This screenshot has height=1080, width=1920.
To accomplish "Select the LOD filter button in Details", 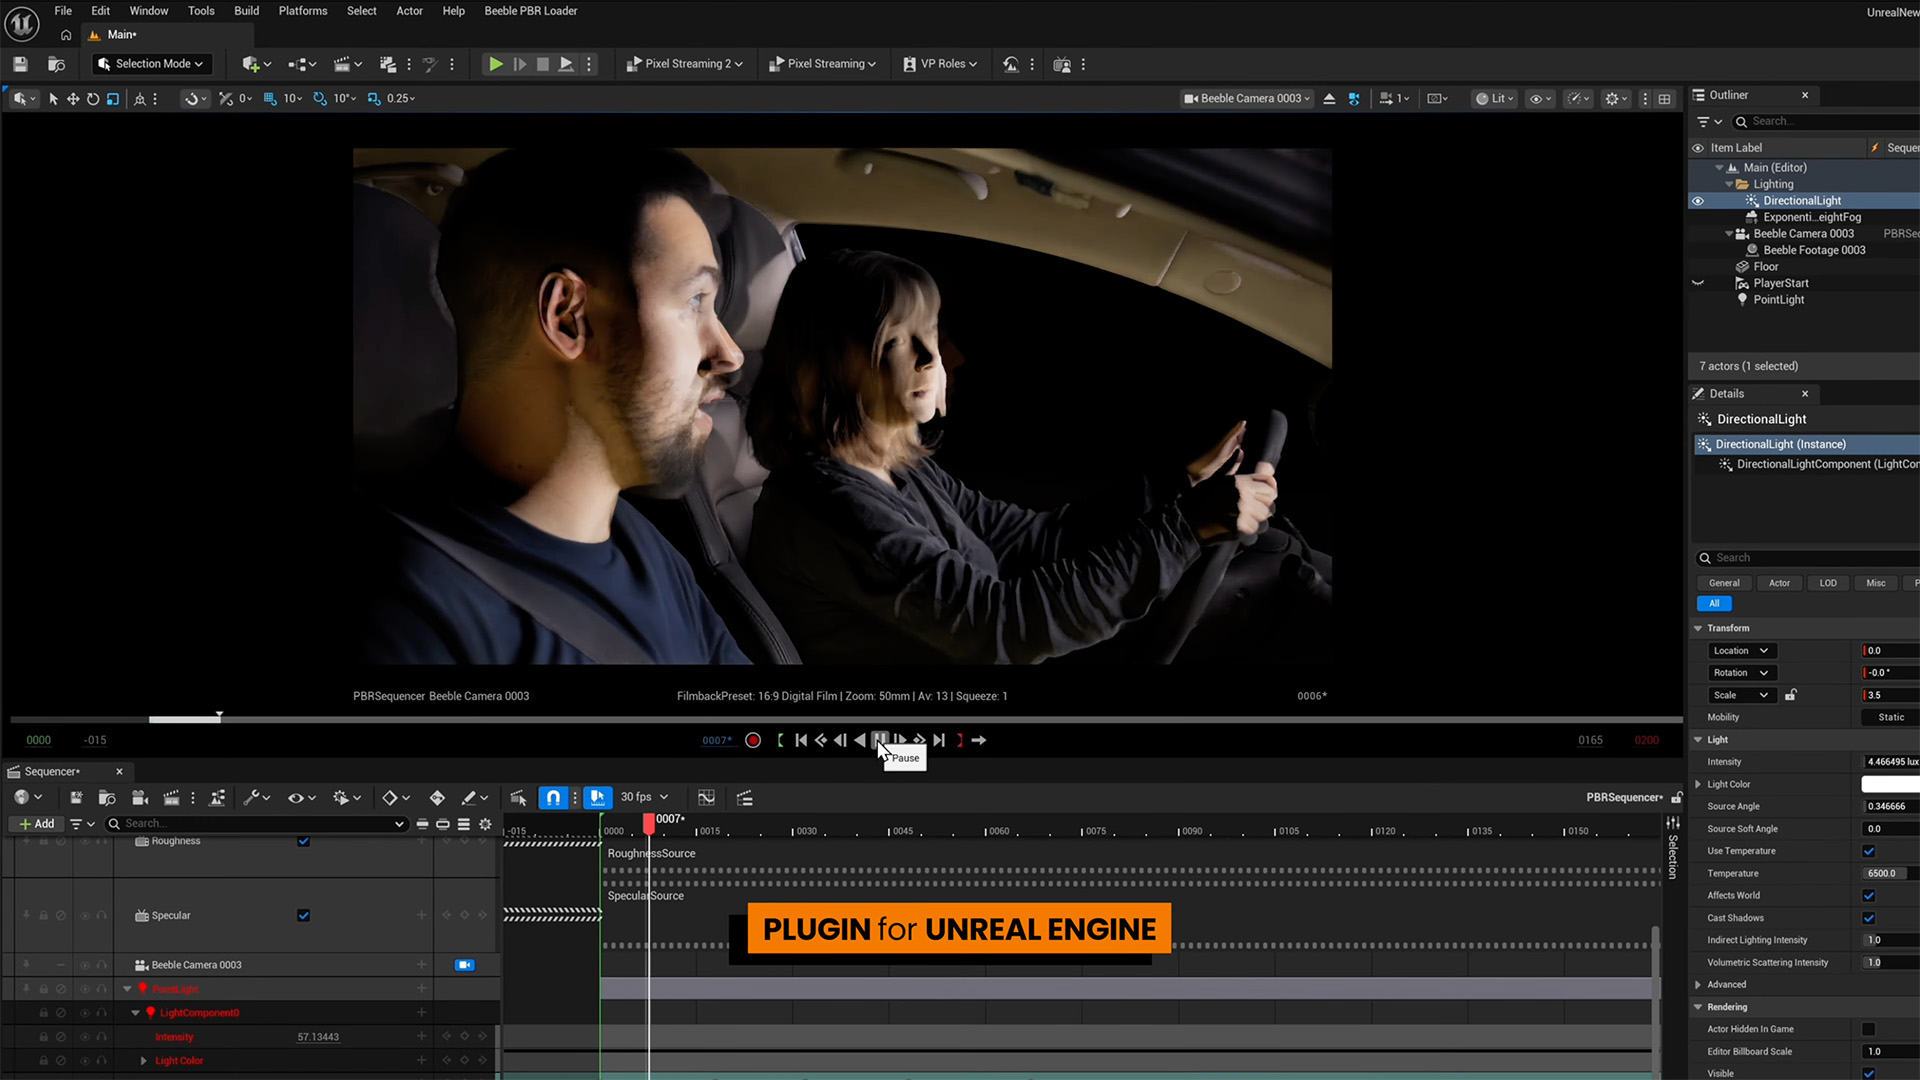I will click(1828, 583).
